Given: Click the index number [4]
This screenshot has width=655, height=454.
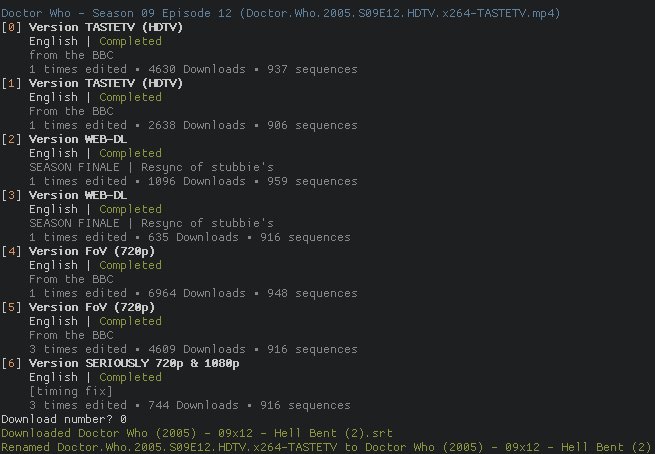Looking at the screenshot, I should click(11, 251).
